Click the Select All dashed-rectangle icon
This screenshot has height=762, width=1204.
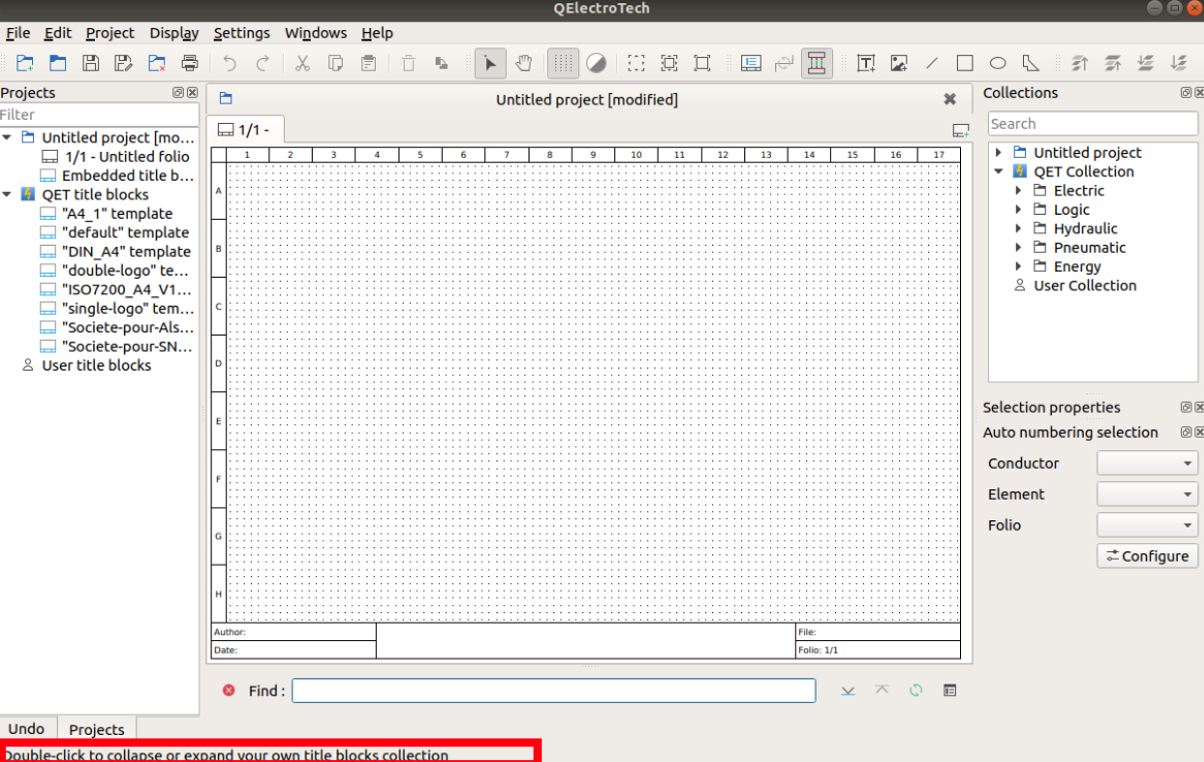636,63
